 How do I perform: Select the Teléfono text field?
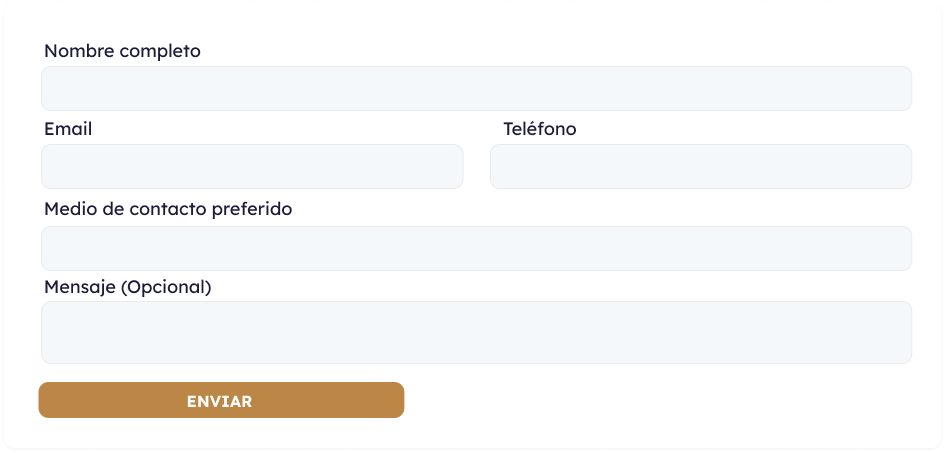click(x=700, y=166)
